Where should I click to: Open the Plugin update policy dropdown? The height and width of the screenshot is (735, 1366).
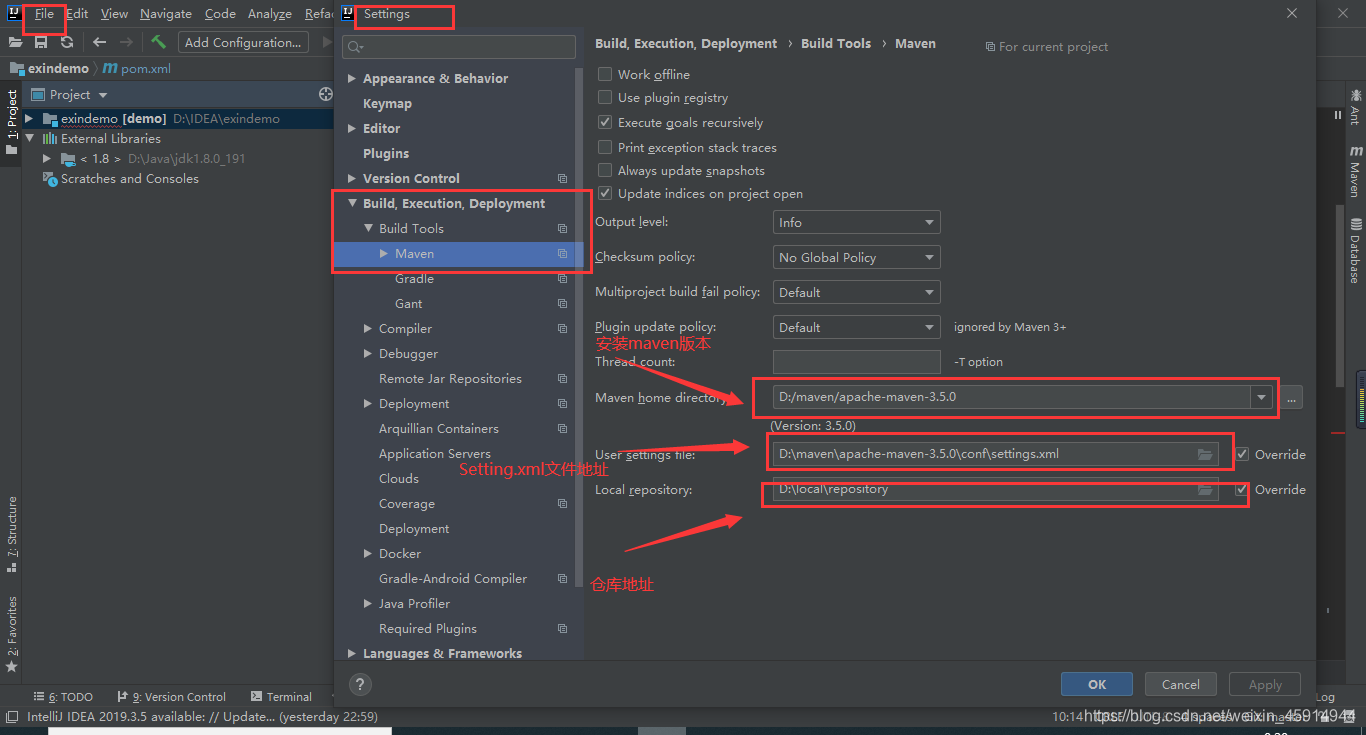[857, 327]
